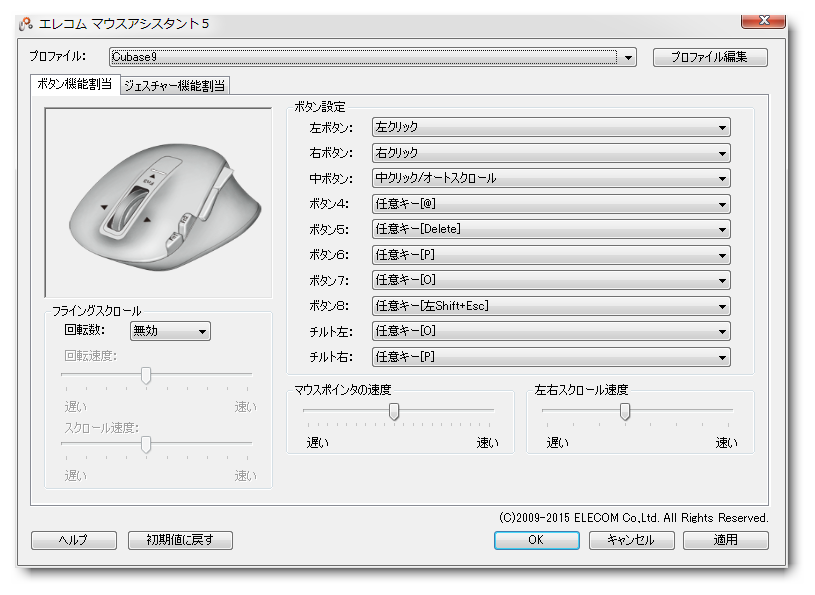Switch to the ボタン機能割当 tab

pos(75,84)
